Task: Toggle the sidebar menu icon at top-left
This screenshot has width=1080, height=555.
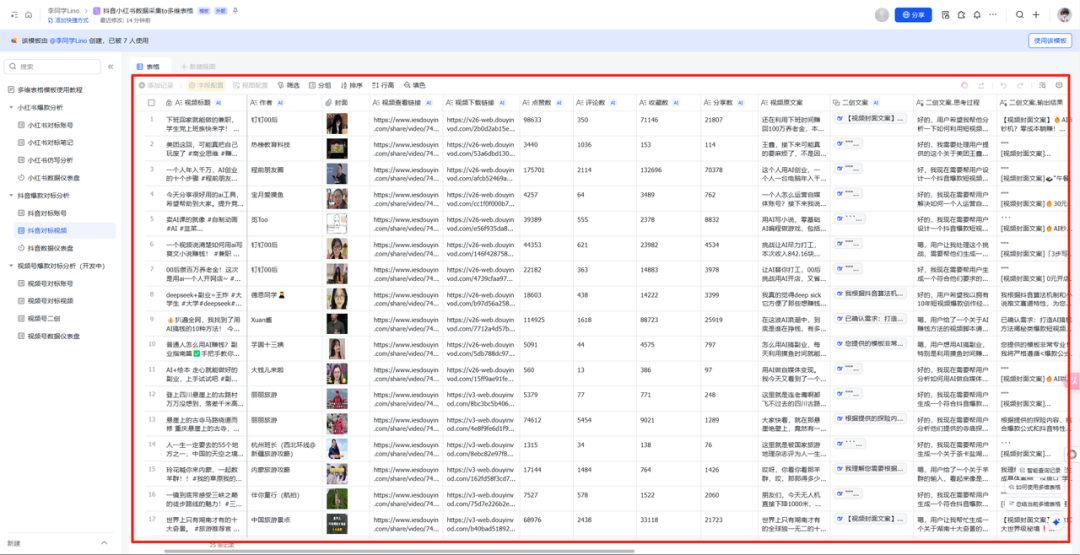Action: point(14,14)
